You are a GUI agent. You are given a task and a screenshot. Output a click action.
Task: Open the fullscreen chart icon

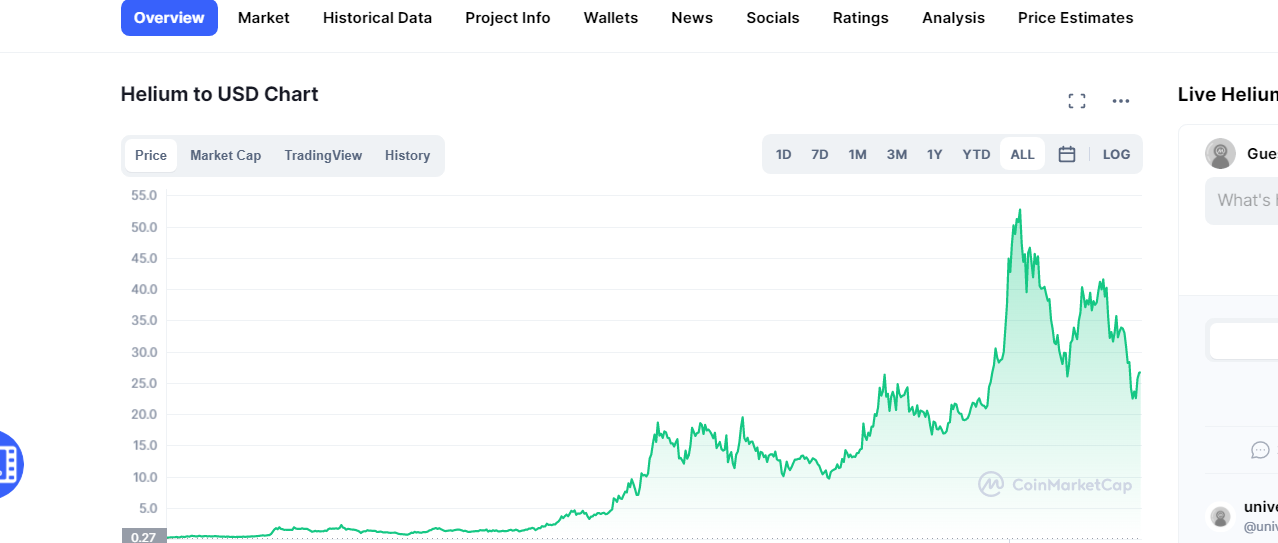1076,101
